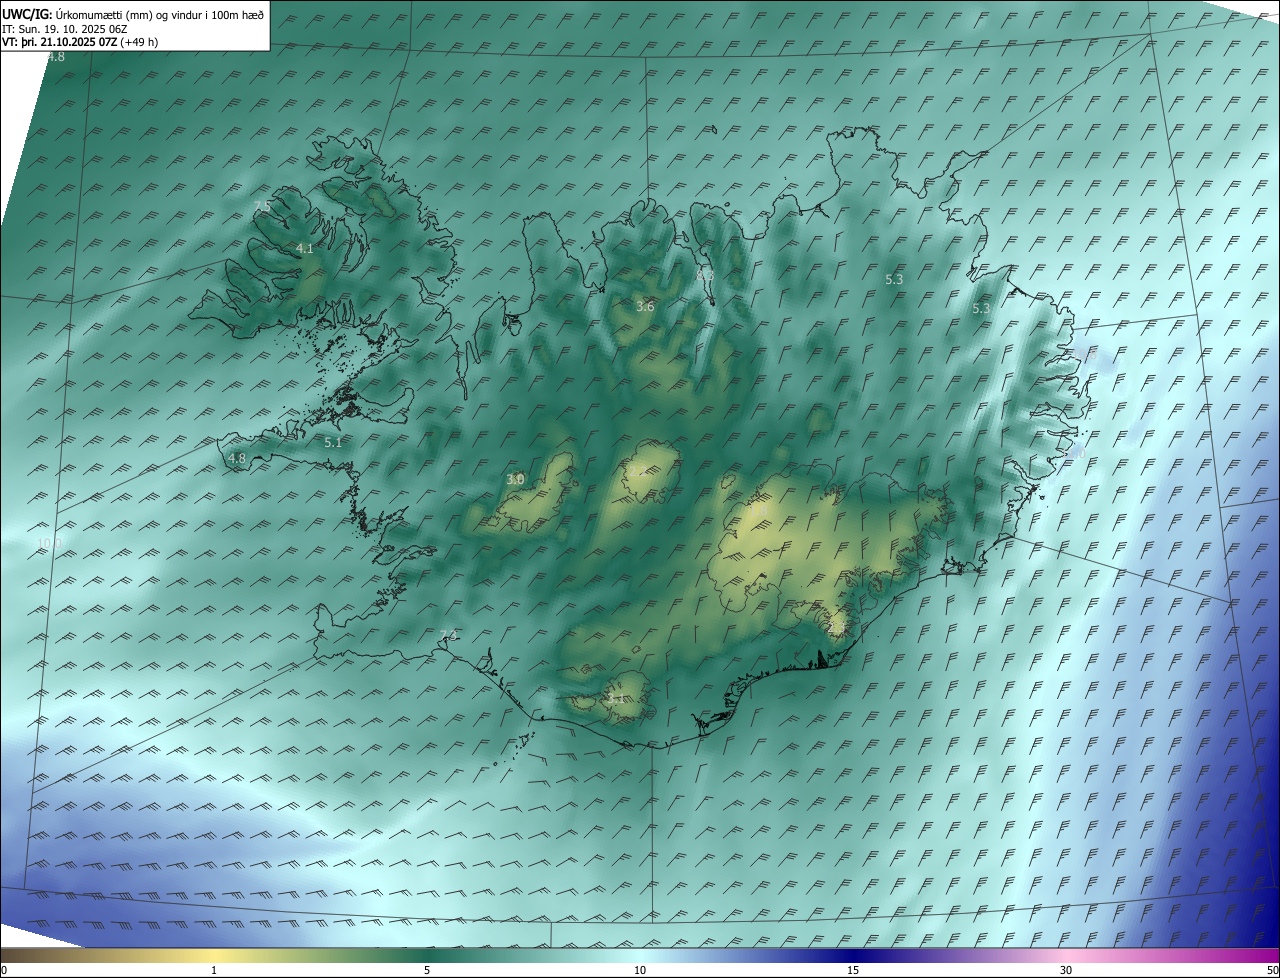Screen dimensions: 1280x978
Task: Click the title 'Úrkomumætti (mm) og vindur í 100m hæð'
Action: coord(160,15)
